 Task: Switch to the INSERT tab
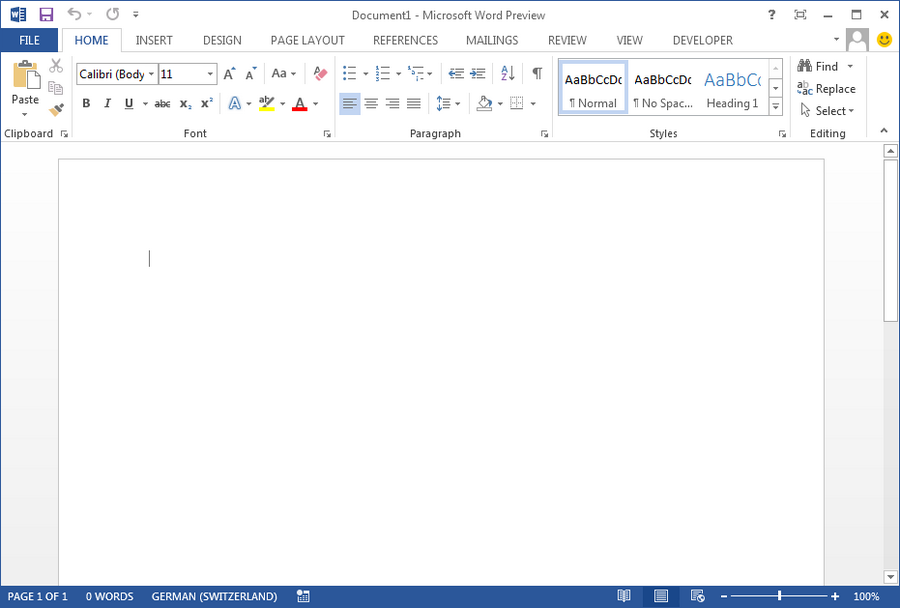tap(154, 40)
